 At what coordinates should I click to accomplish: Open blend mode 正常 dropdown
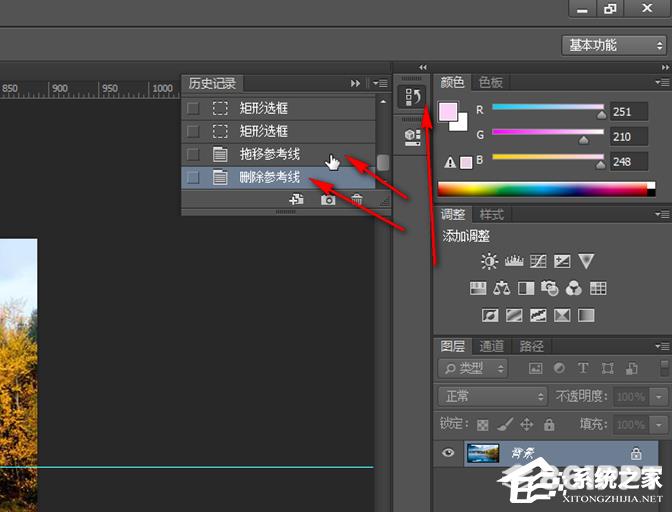click(493, 396)
